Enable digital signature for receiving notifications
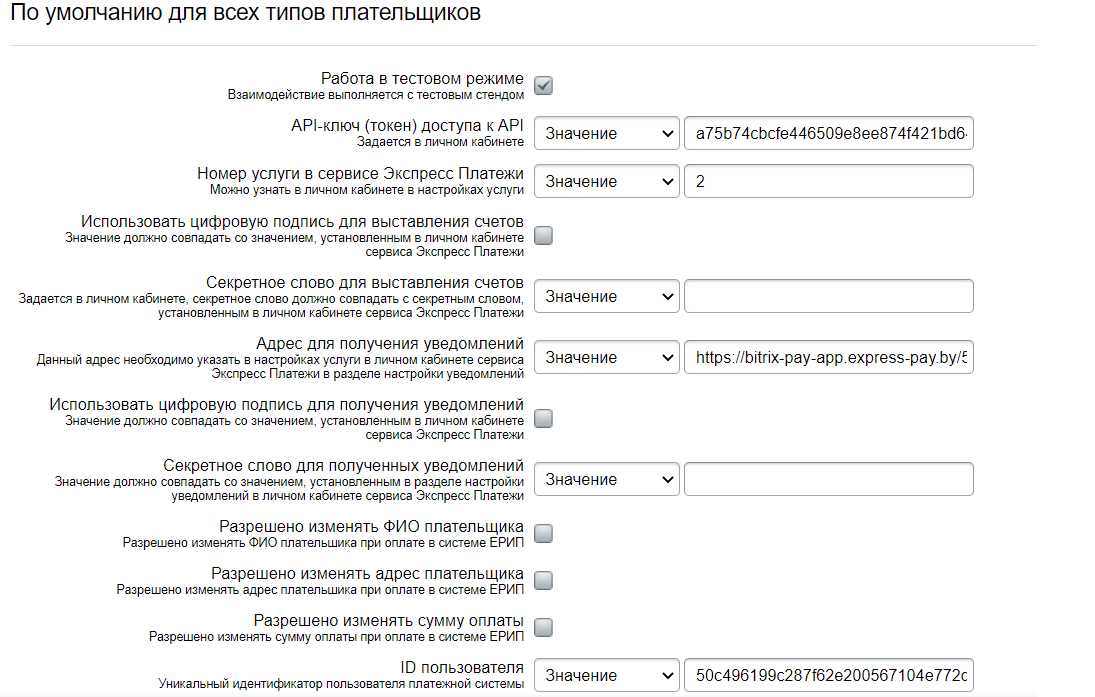Image resolution: width=1095 pixels, height=697 pixels. coord(544,419)
